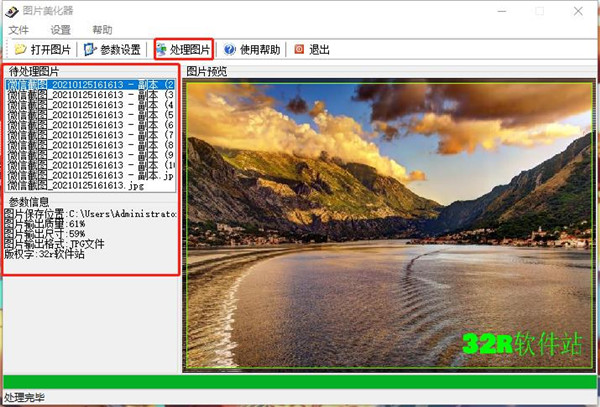Screen dimensions: 600x407
Task: Open the 文件 menu
Action: click(x=19, y=30)
